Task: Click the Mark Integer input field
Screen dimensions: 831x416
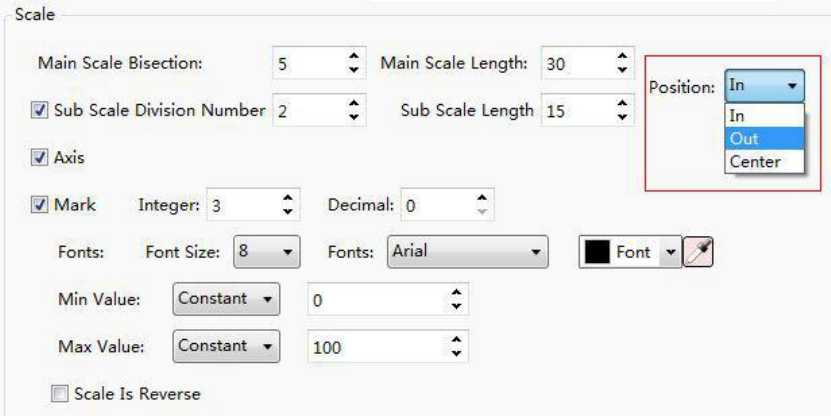Action: [242, 208]
